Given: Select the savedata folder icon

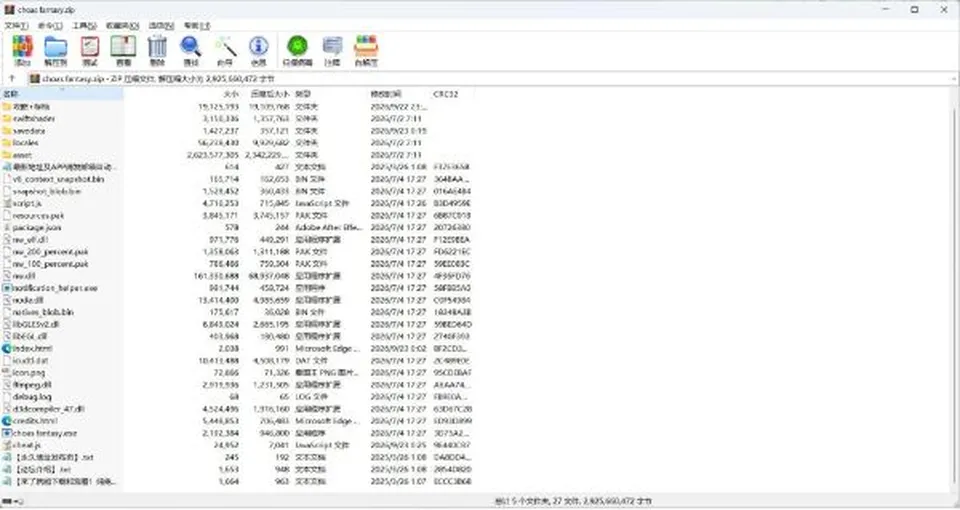Looking at the screenshot, I should [7, 130].
